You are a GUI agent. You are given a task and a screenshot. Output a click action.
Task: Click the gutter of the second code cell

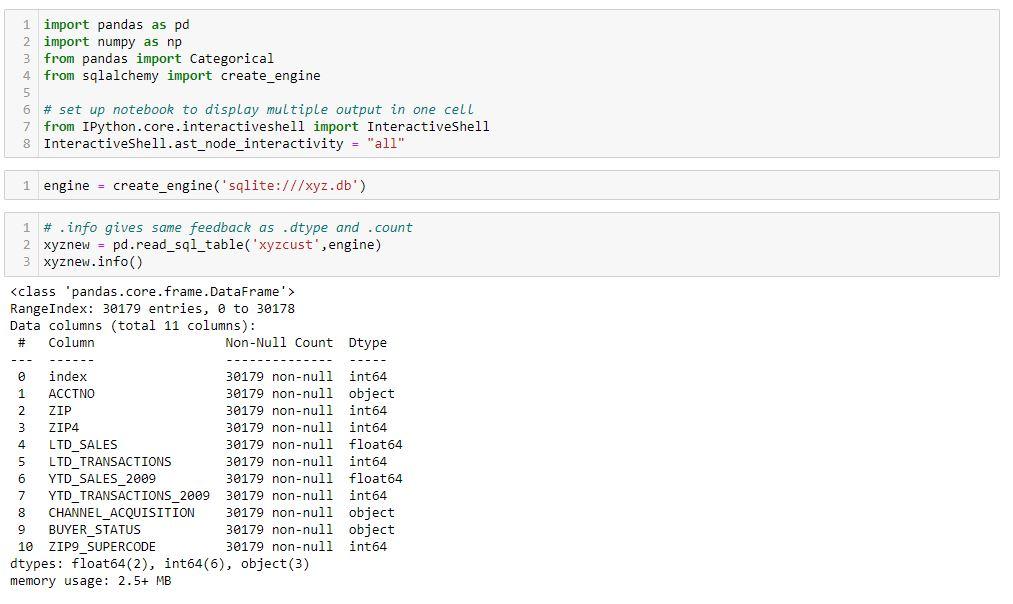[24, 185]
